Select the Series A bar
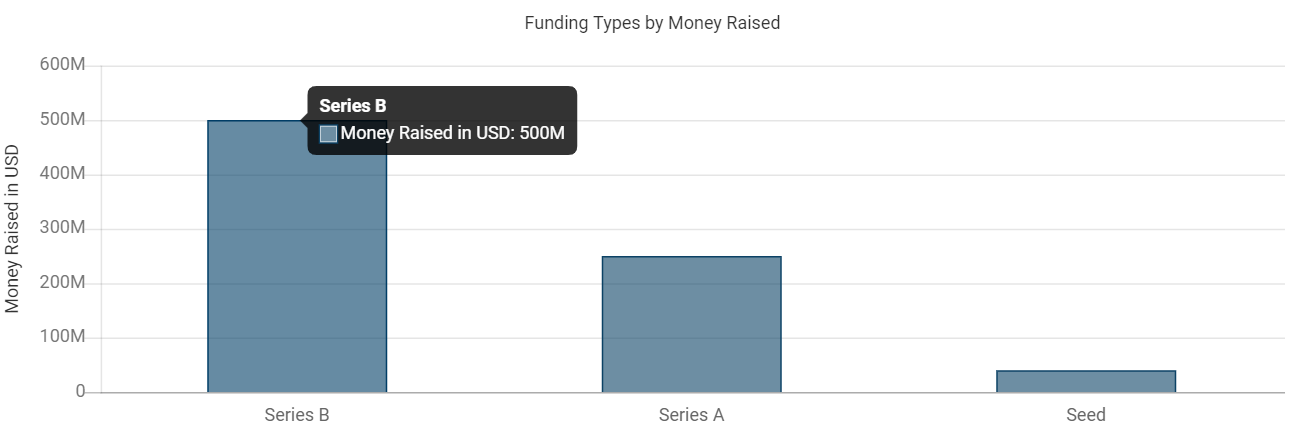The width and height of the screenshot is (1306, 442). [x=691, y=325]
